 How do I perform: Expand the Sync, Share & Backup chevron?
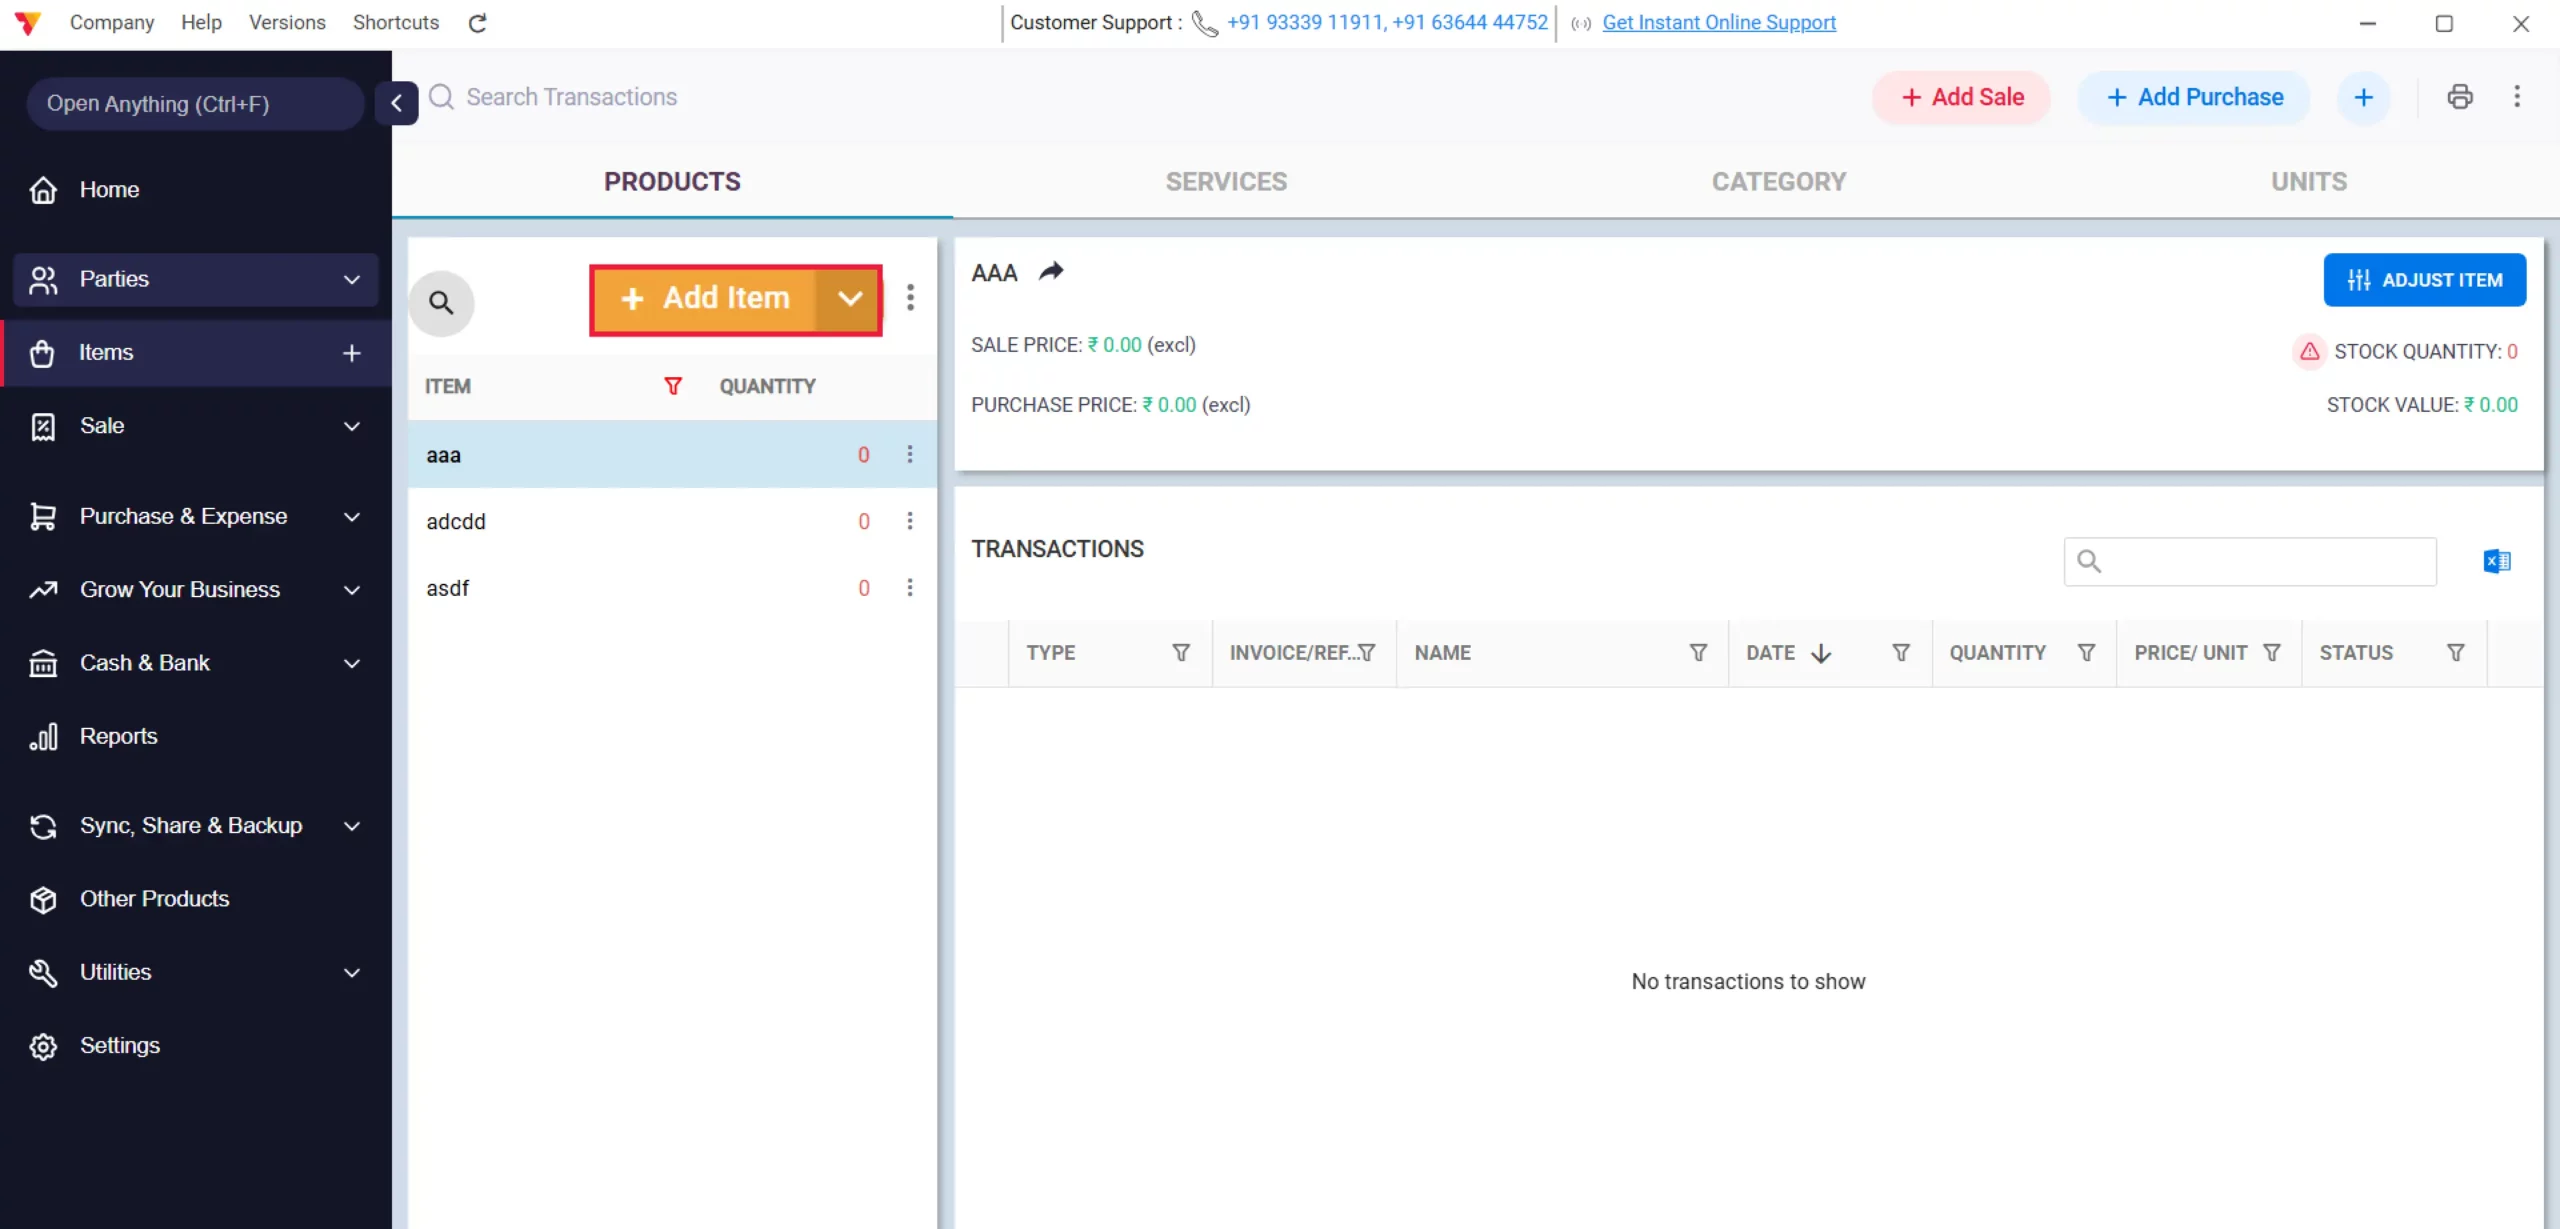[352, 826]
